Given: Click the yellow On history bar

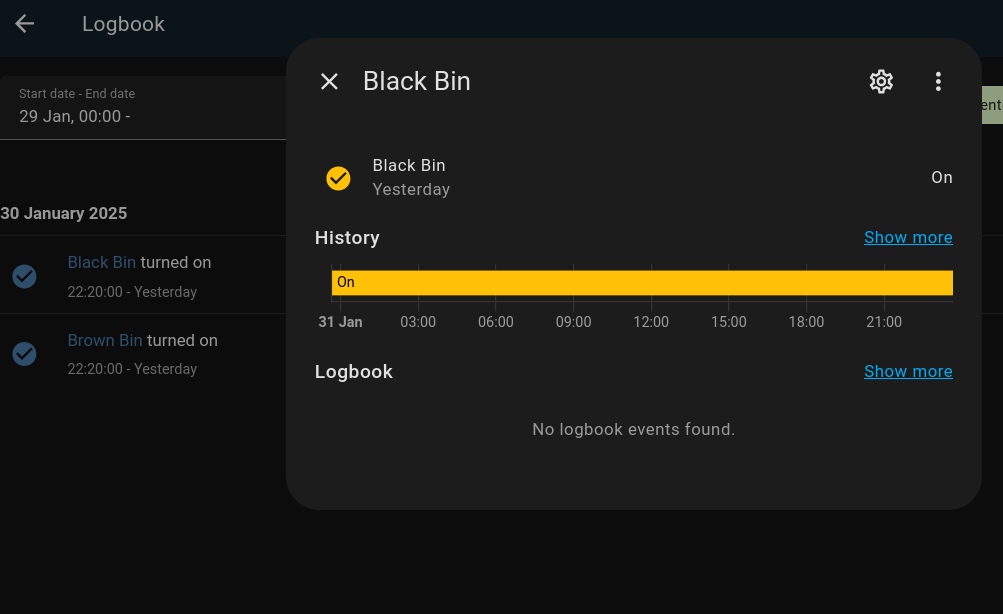Looking at the screenshot, I should pyautogui.click(x=641, y=283).
